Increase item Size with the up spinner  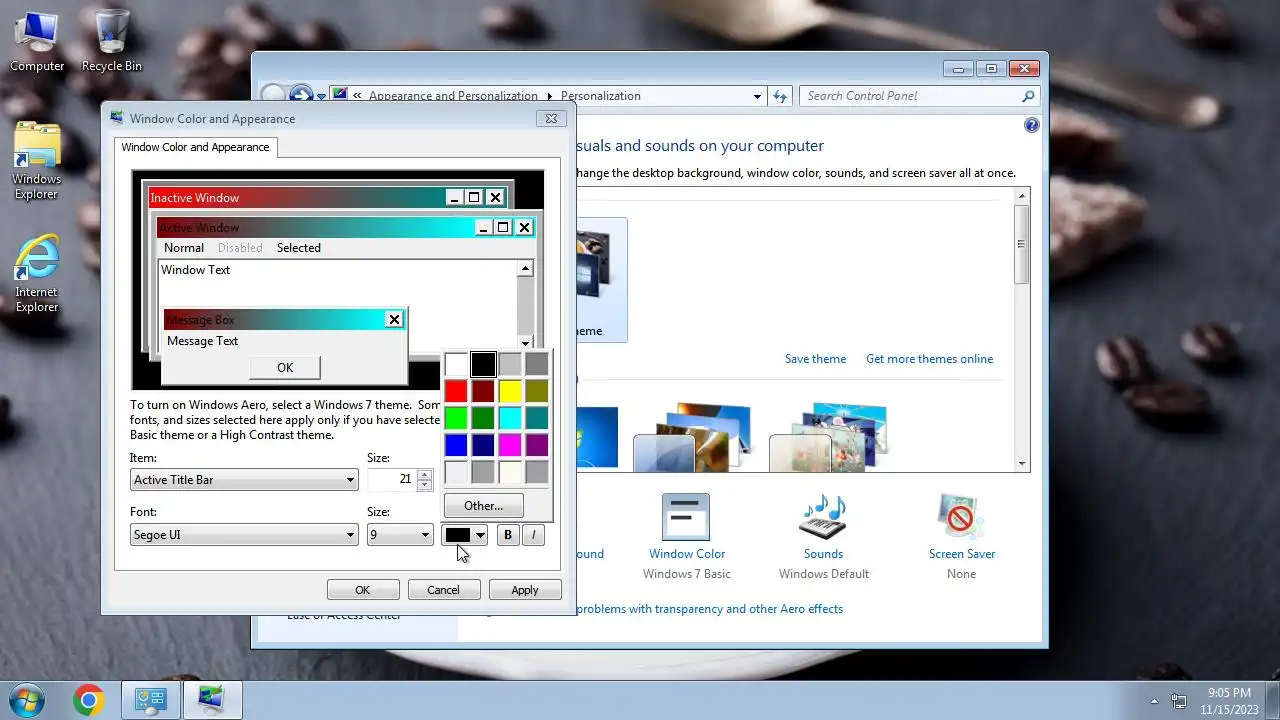pos(425,474)
